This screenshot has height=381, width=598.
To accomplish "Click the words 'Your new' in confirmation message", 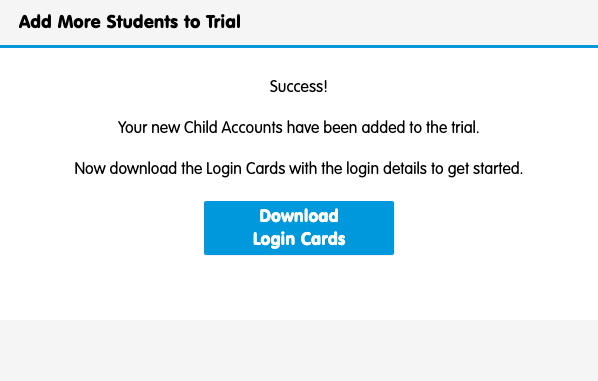I will click(149, 127).
